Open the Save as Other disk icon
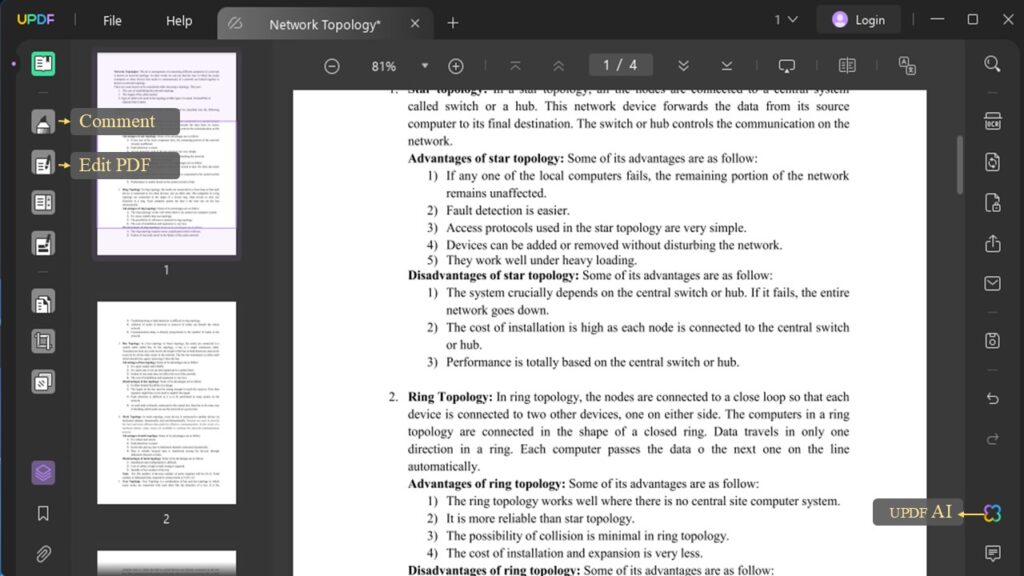Viewport: 1024px width, 576px height. pyautogui.click(x=993, y=340)
